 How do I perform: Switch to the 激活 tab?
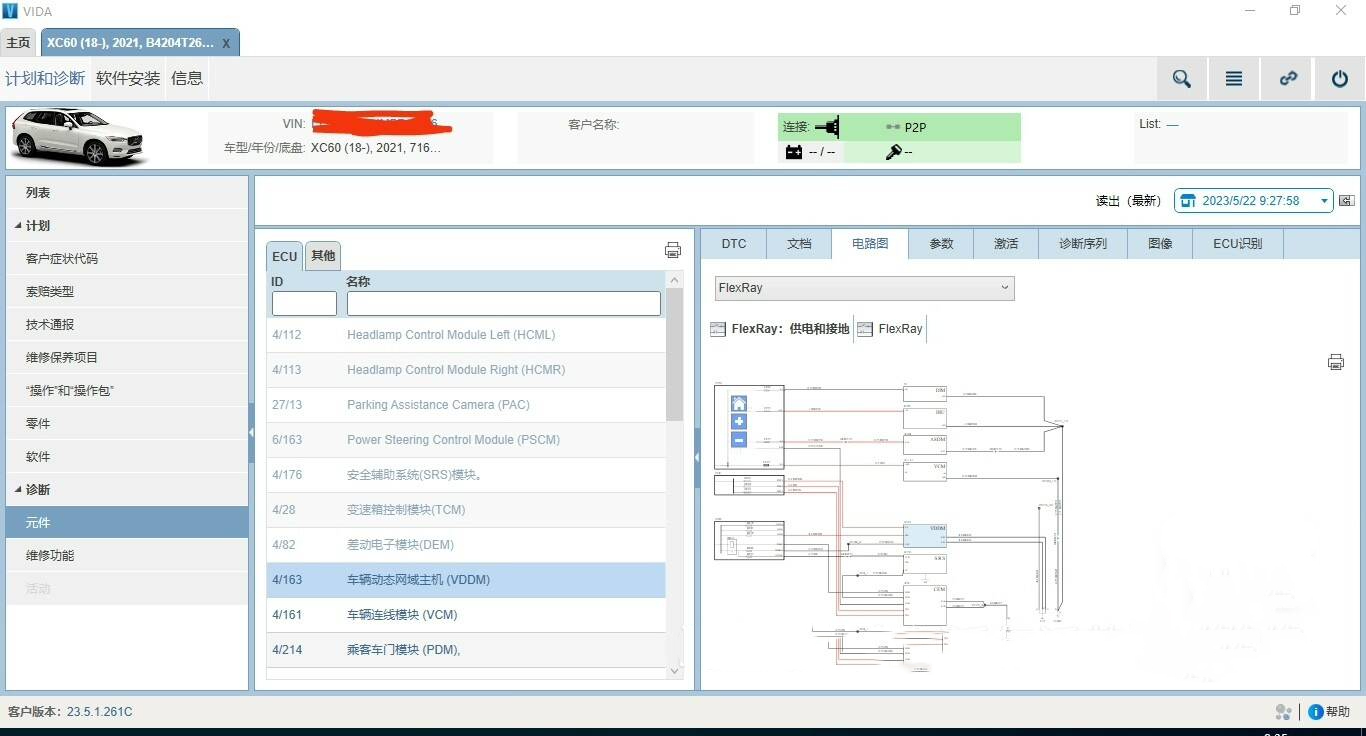coord(1006,244)
